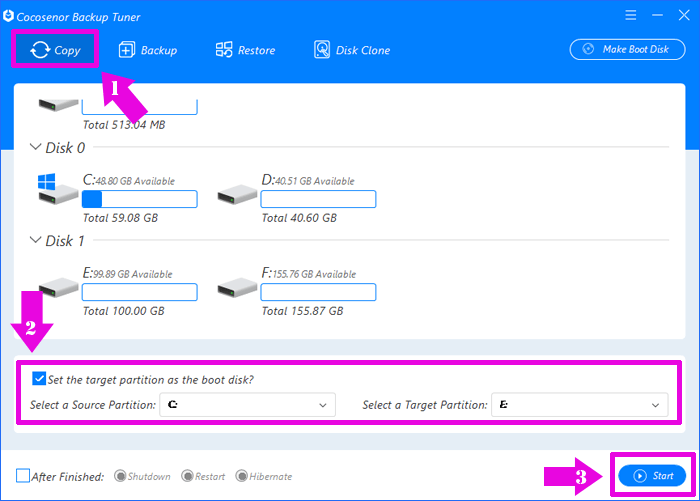Click 'Total 155.87 GB' text
This screenshot has height=501, width=700.
303,311
